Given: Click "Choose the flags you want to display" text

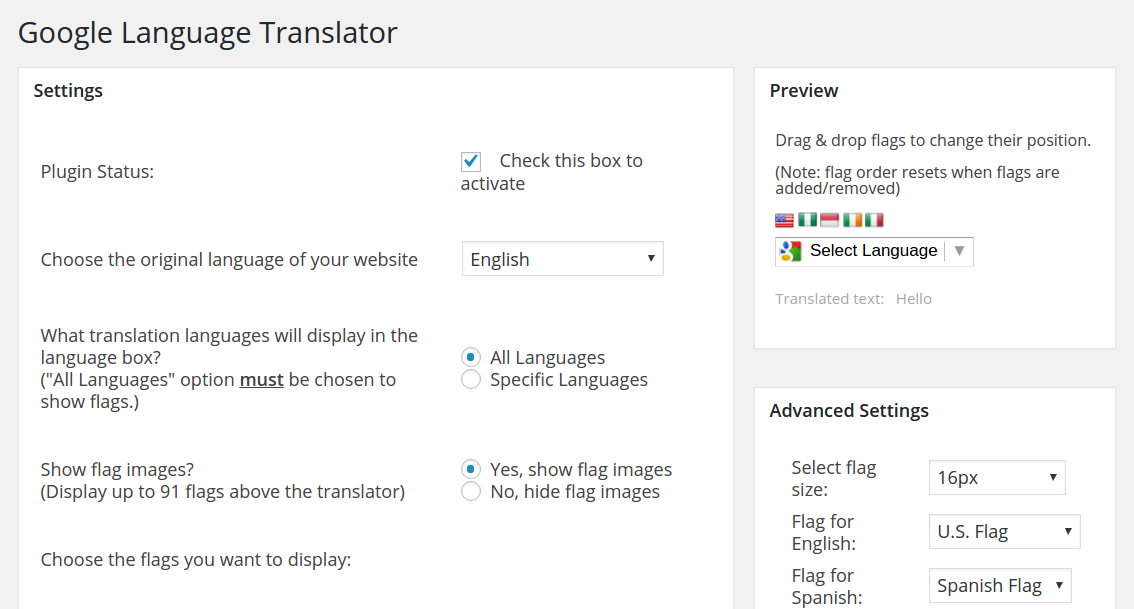Looking at the screenshot, I should coord(196,560).
